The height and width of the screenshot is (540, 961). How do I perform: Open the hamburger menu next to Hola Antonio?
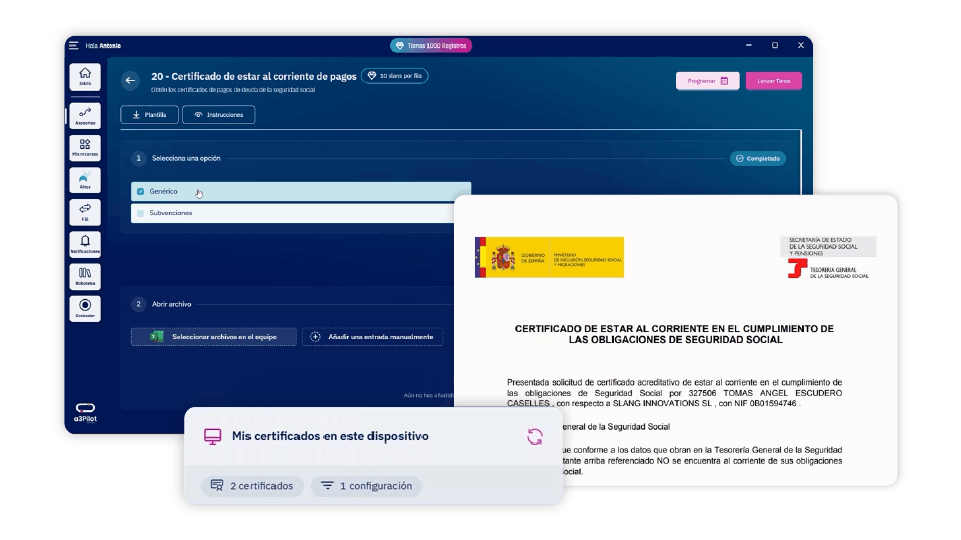coord(74,45)
